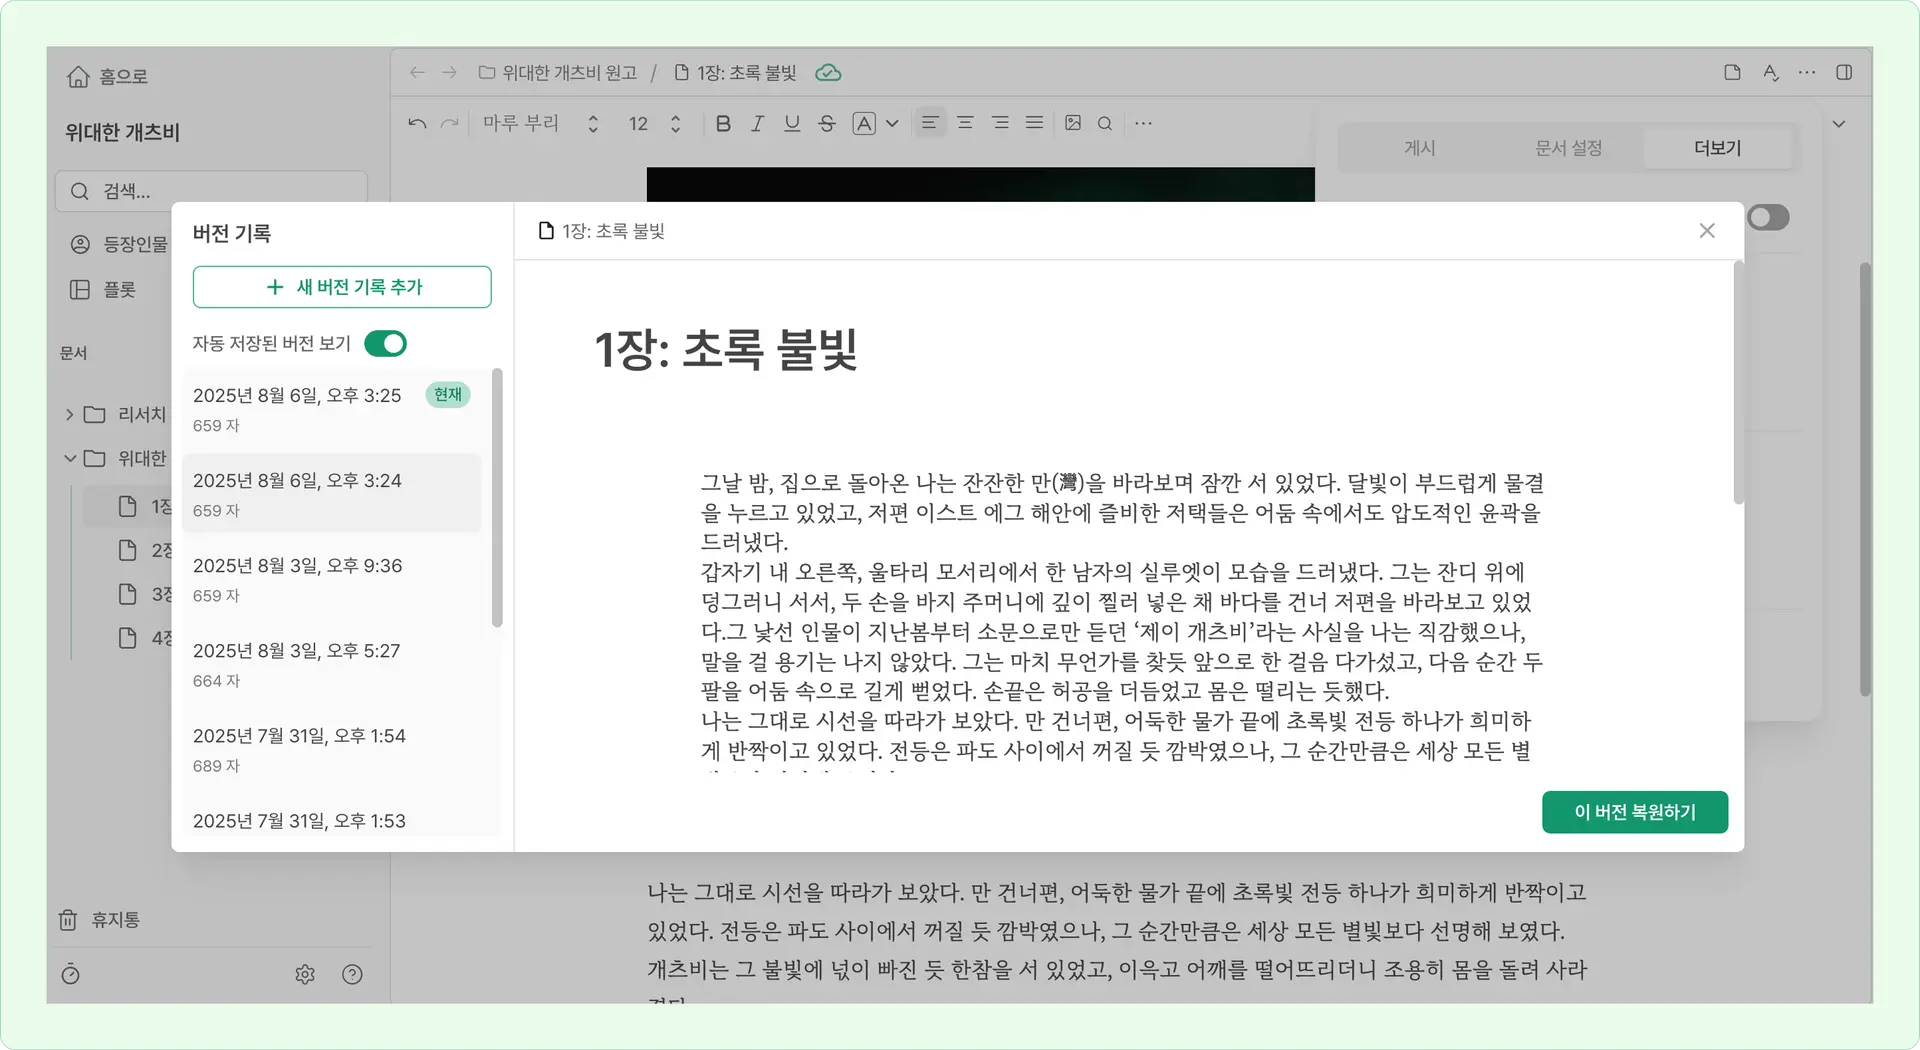
Task: Click the Bold formatting icon
Action: click(x=723, y=123)
